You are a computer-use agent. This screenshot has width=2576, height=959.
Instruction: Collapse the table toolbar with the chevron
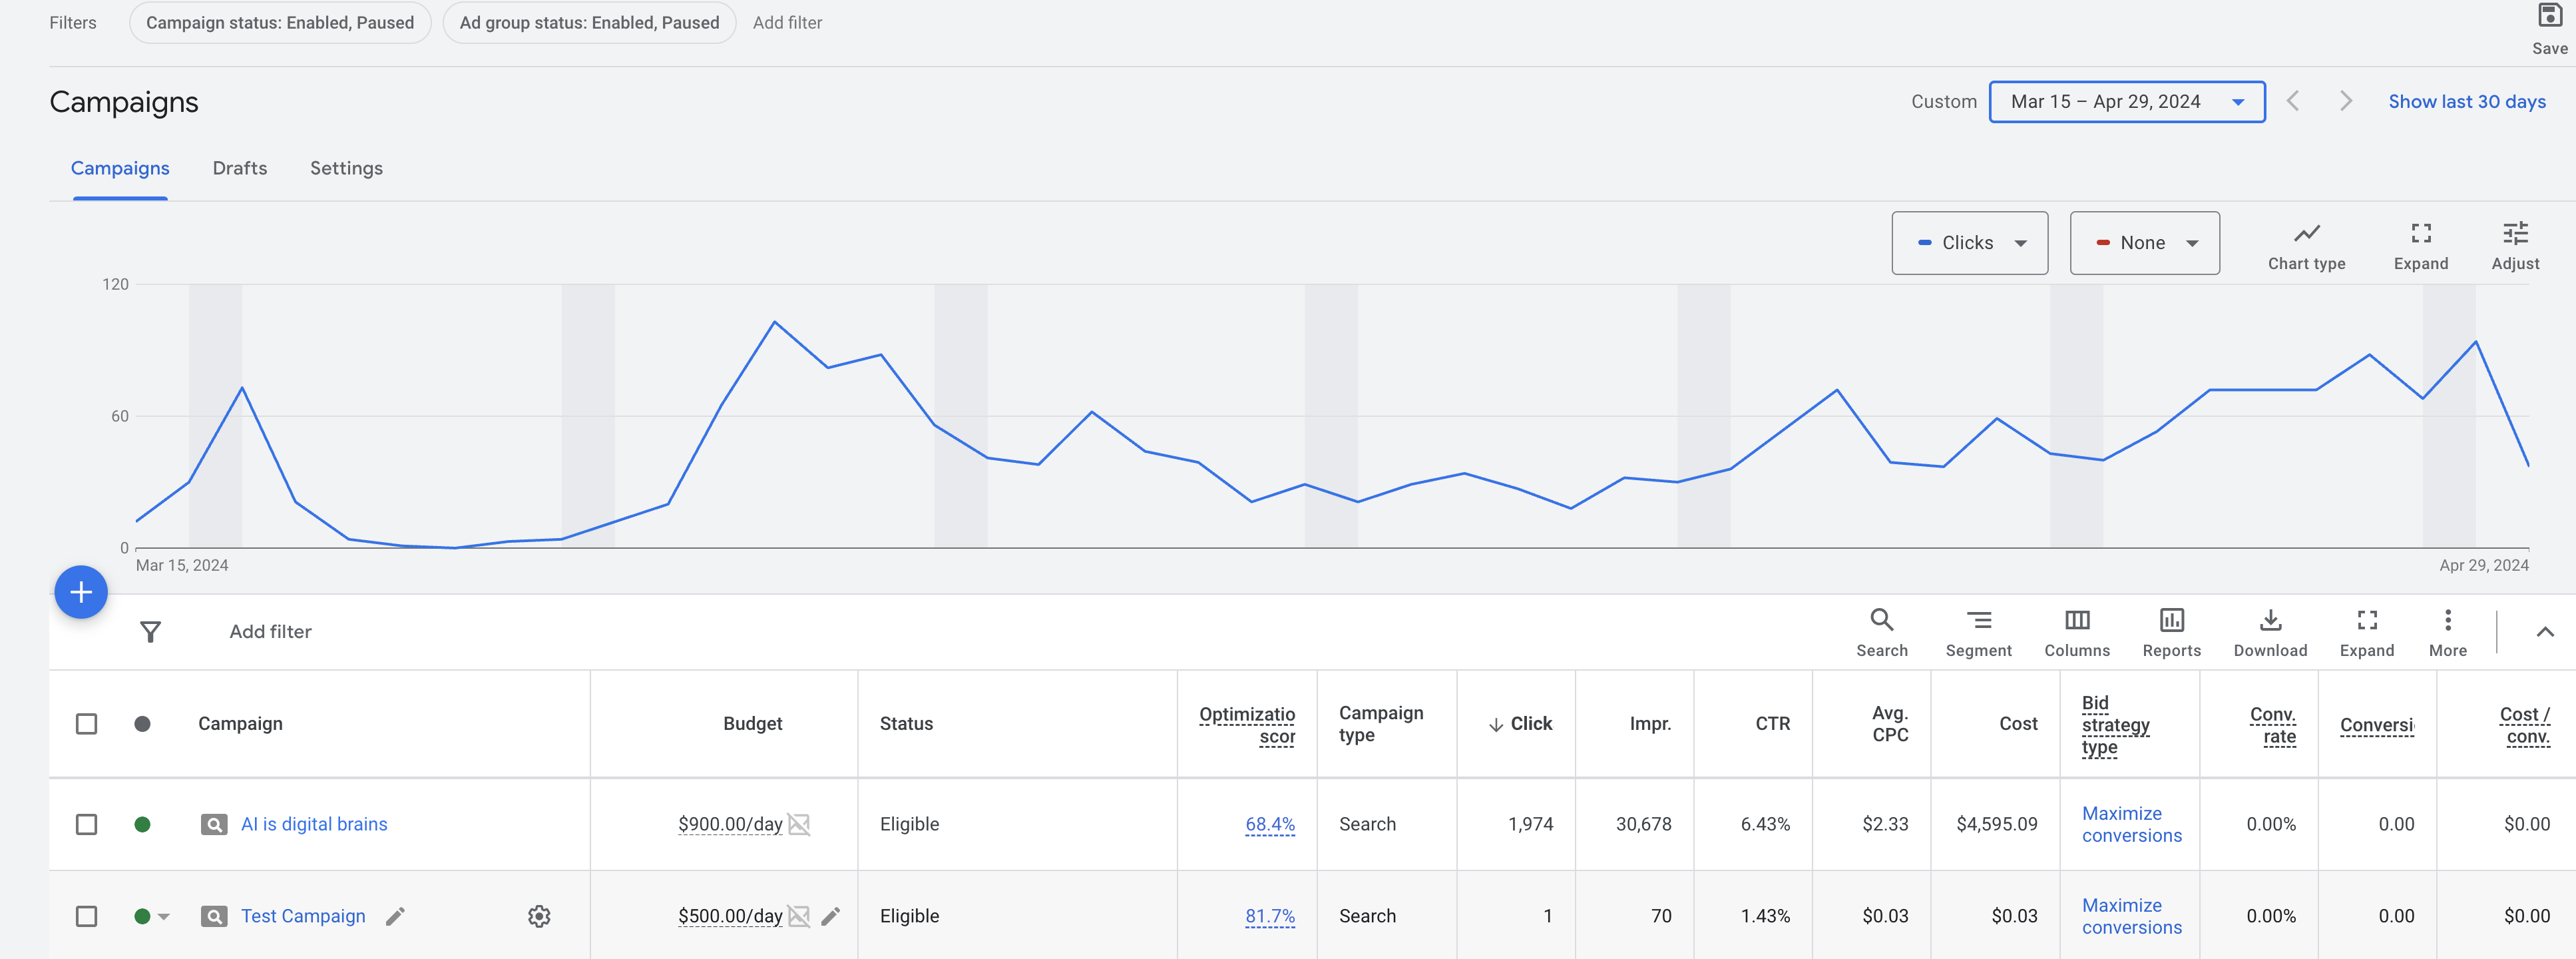pyautogui.click(x=2544, y=632)
